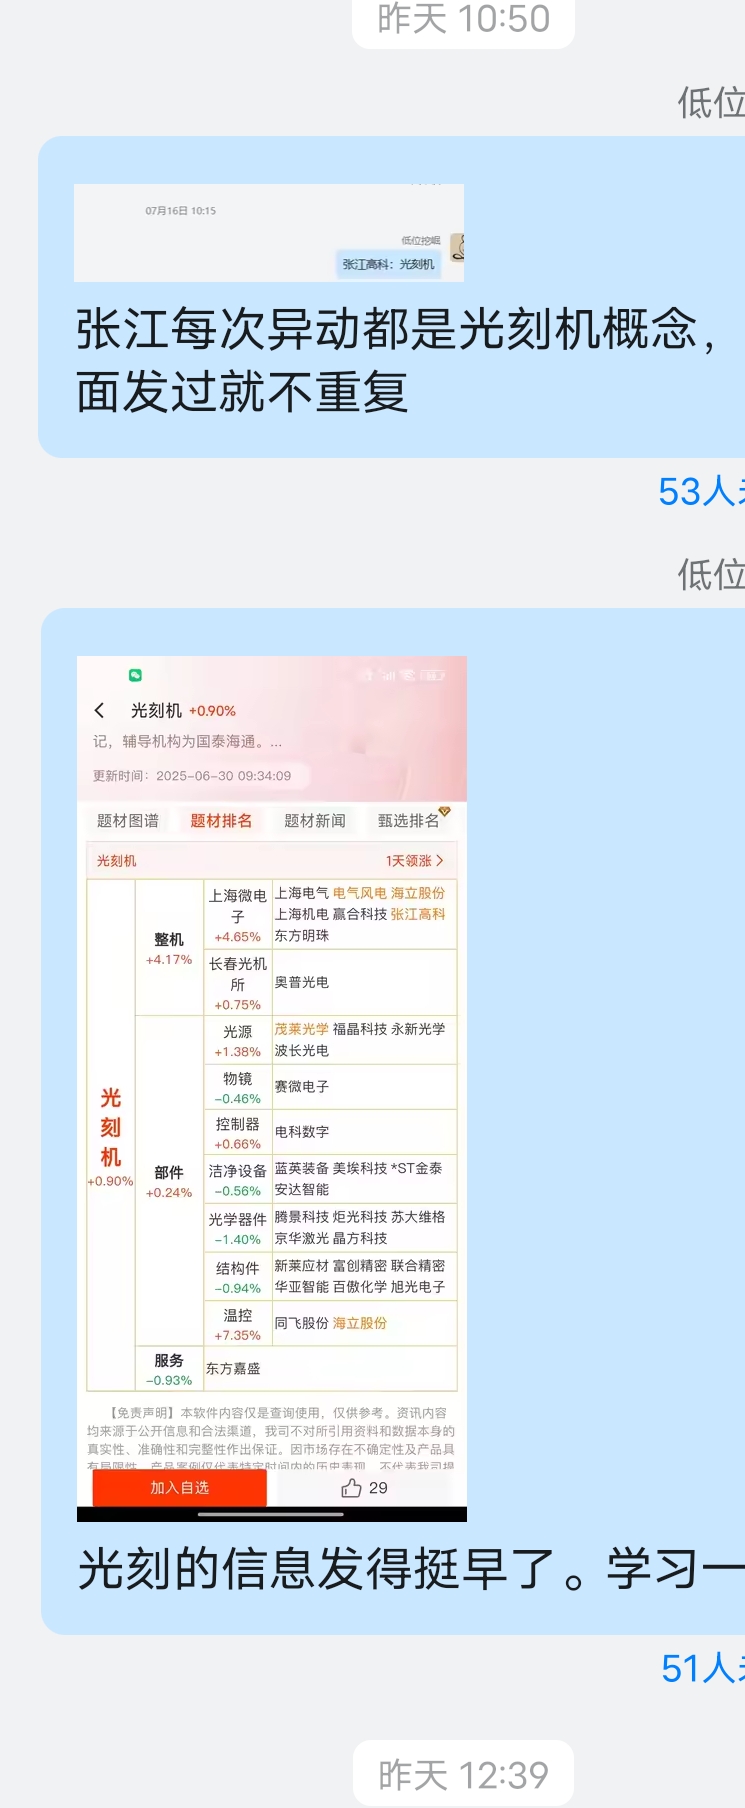Tap the 53人 read count link
This screenshot has height=1808, width=745.
click(701, 491)
